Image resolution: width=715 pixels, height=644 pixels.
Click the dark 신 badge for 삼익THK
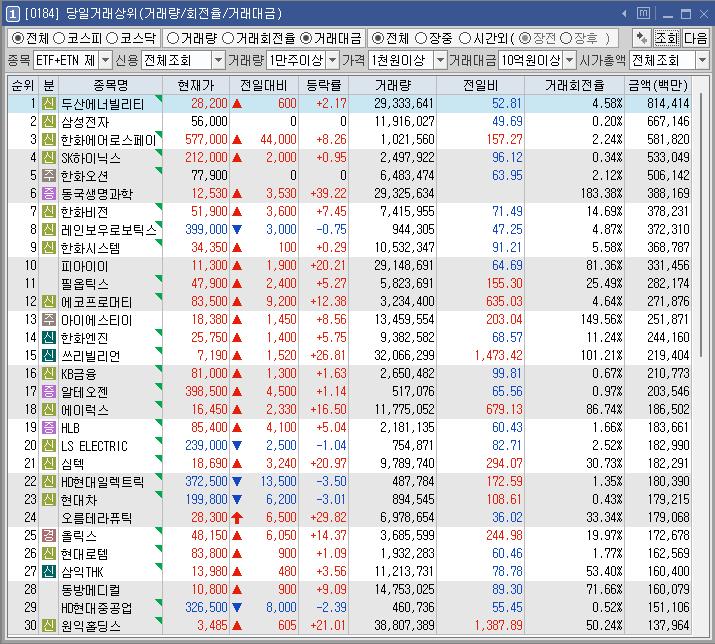coord(49,571)
